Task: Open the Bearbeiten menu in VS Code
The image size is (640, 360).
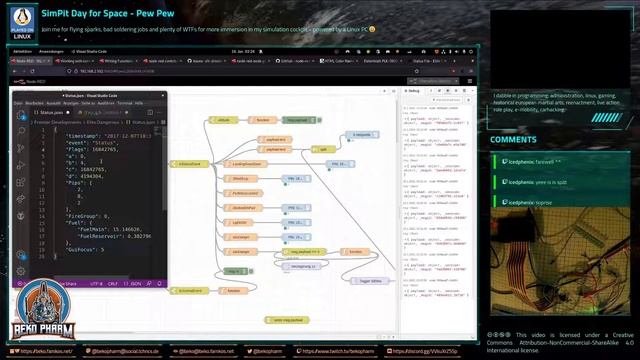Action: 34,103
